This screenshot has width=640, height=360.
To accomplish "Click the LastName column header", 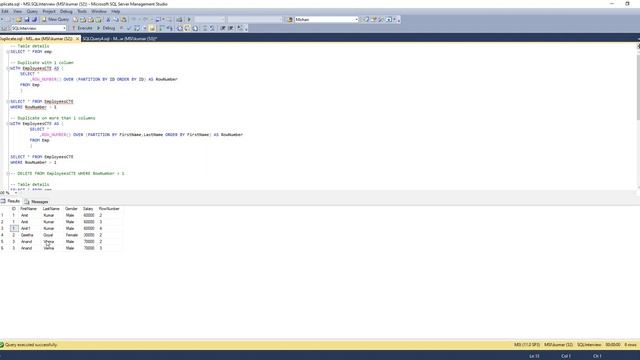I will click(51, 209).
